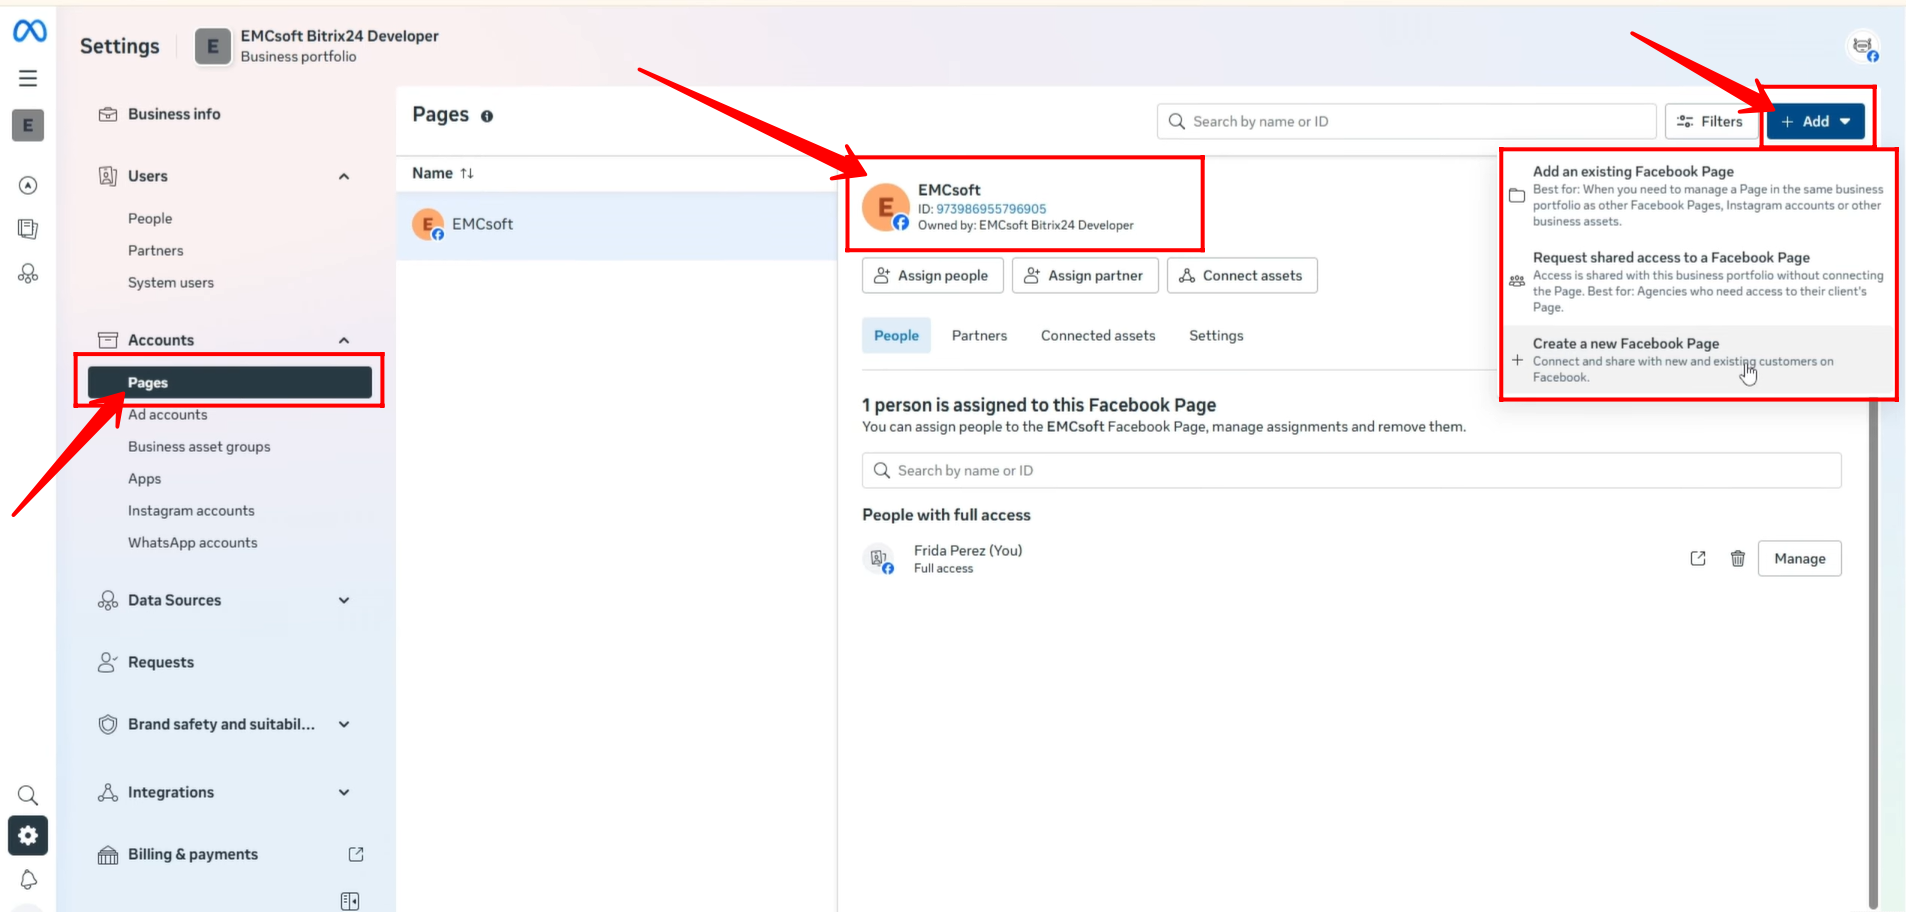This screenshot has height=912, width=1906.
Task: Click the Meta logo icon
Action: pos(29,32)
